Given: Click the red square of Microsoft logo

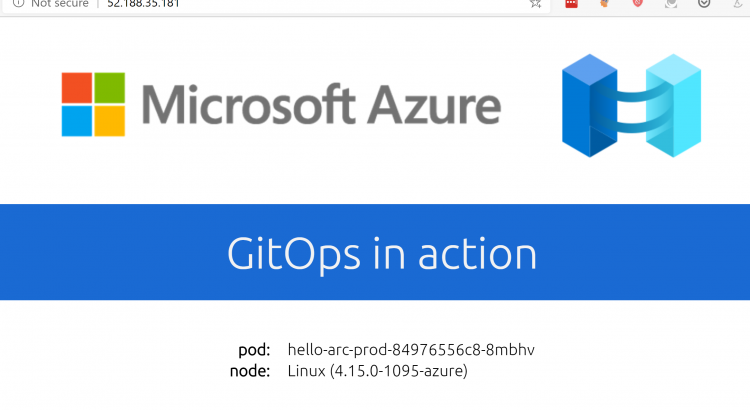Looking at the screenshot, I should tap(77, 88).
